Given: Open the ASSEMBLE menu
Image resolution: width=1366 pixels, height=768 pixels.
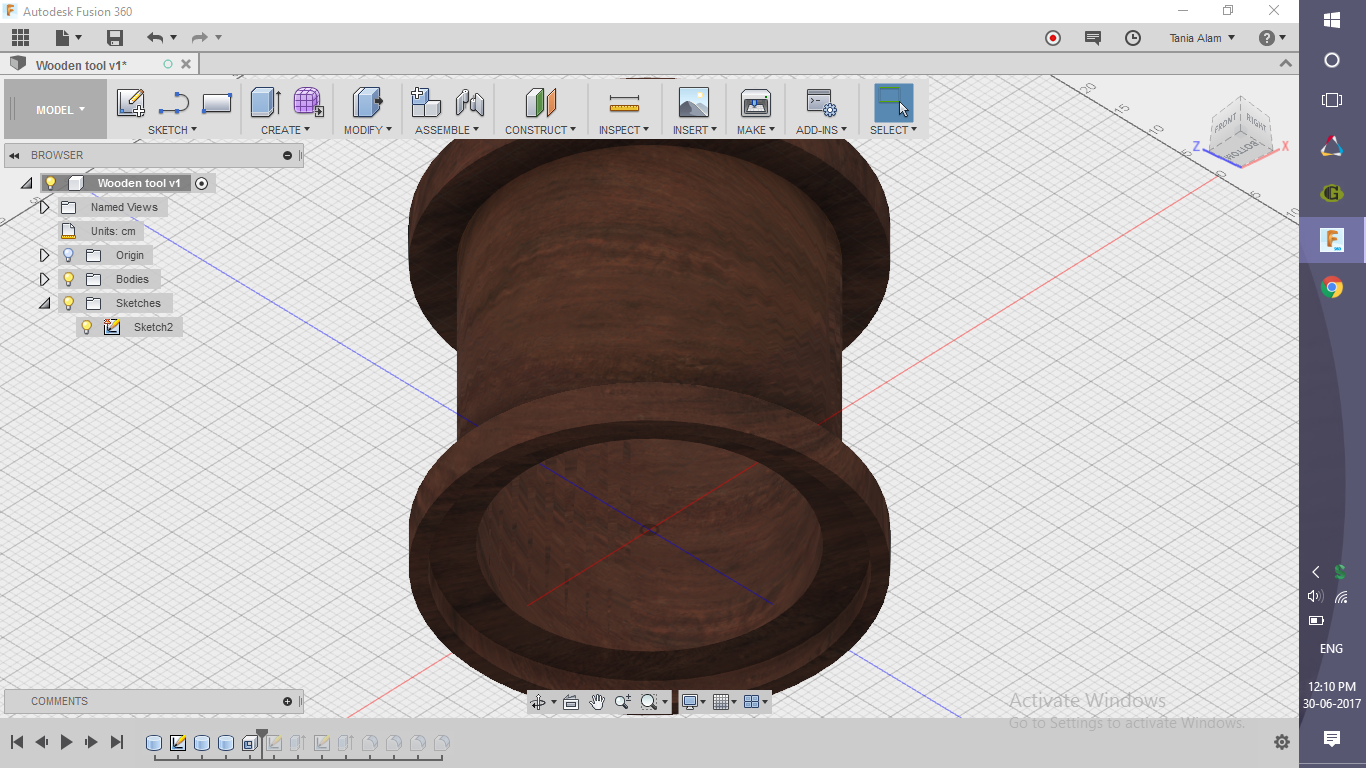Looking at the screenshot, I should [447, 130].
